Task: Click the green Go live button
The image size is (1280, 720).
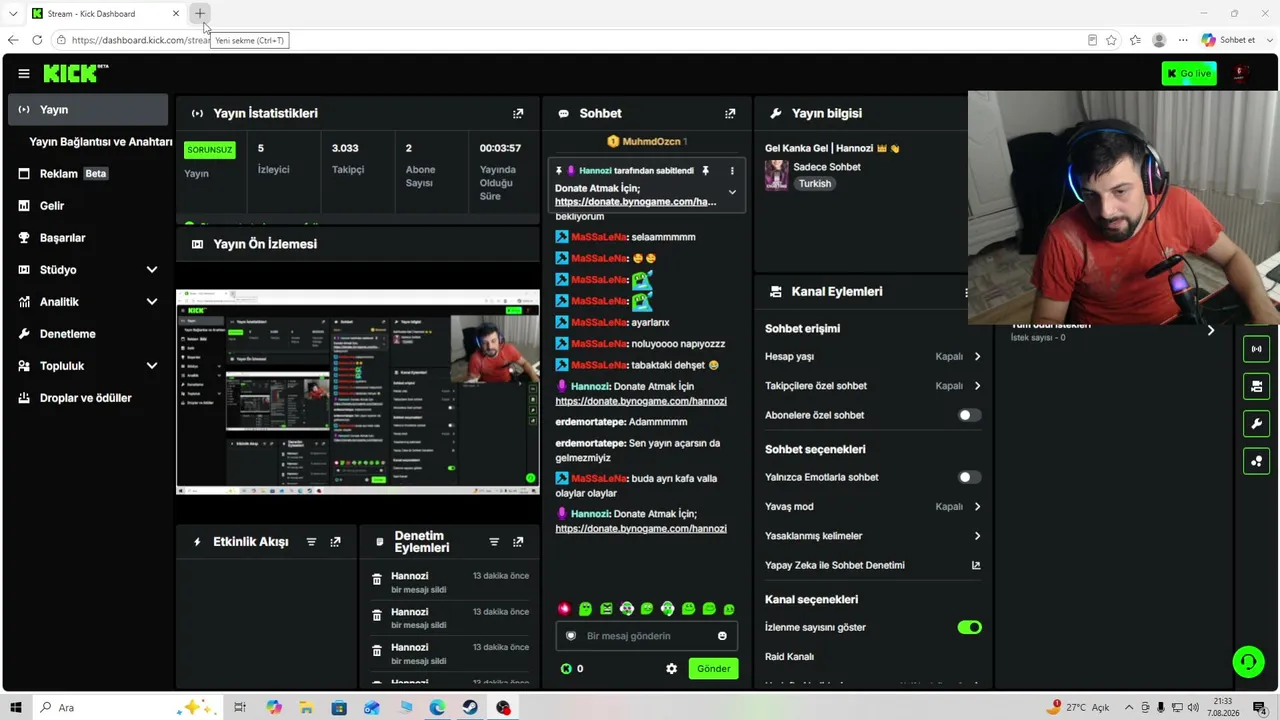Action: click(x=1189, y=73)
